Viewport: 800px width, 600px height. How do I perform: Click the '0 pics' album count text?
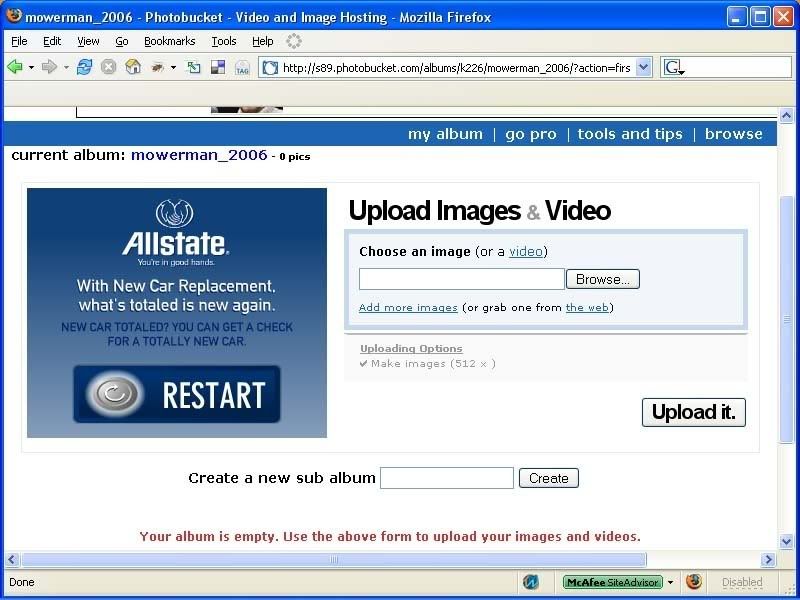(x=294, y=157)
